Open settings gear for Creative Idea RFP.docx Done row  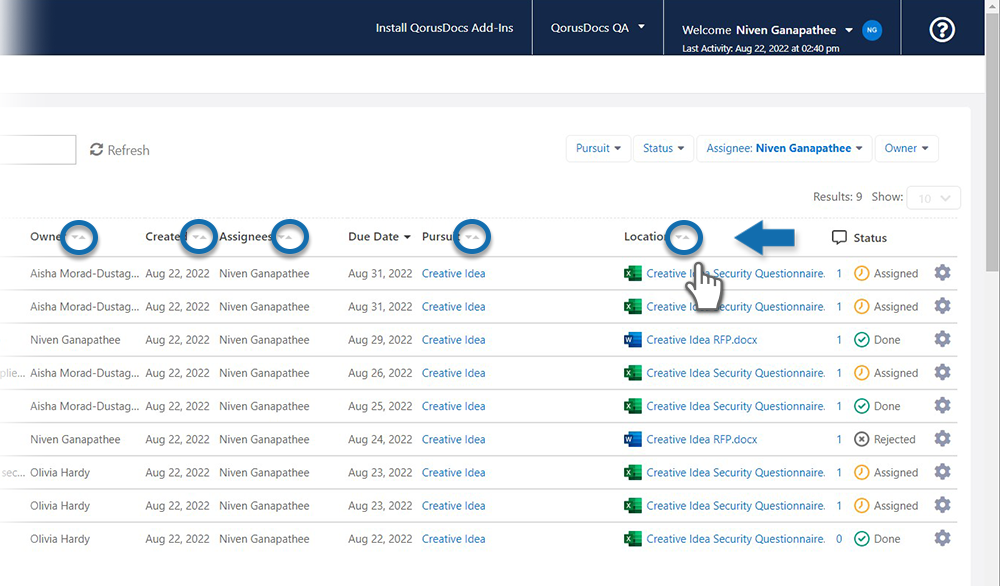tap(942, 340)
